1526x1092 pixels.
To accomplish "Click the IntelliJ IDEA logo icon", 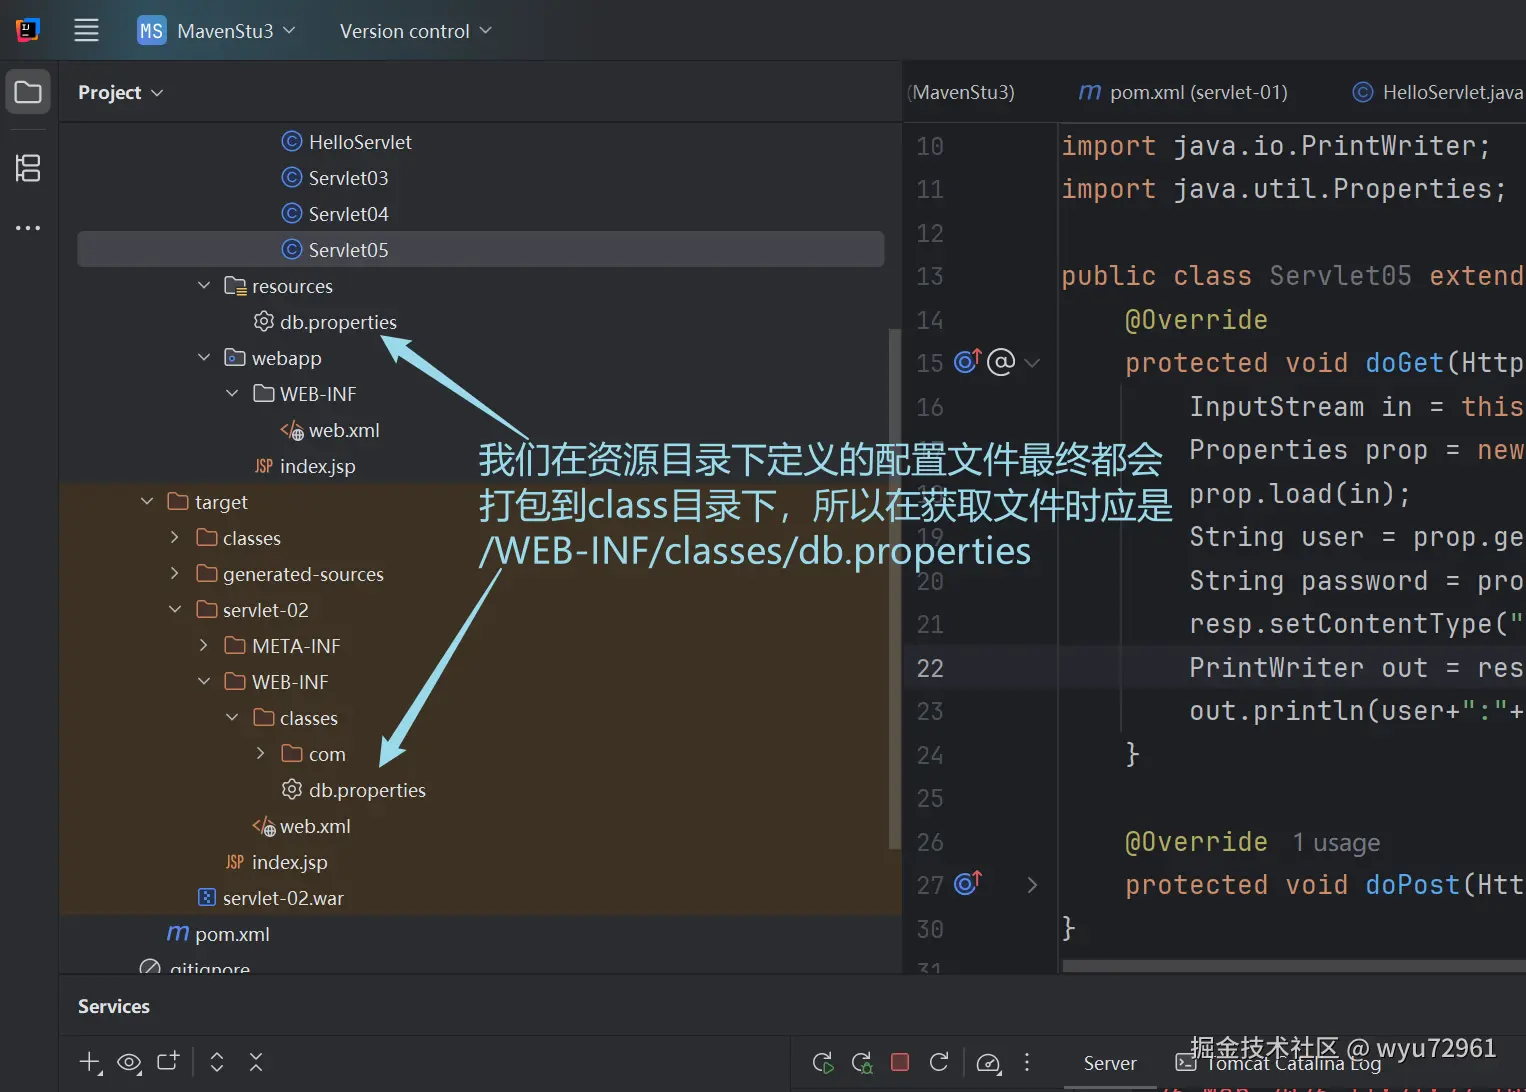I will point(28,30).
